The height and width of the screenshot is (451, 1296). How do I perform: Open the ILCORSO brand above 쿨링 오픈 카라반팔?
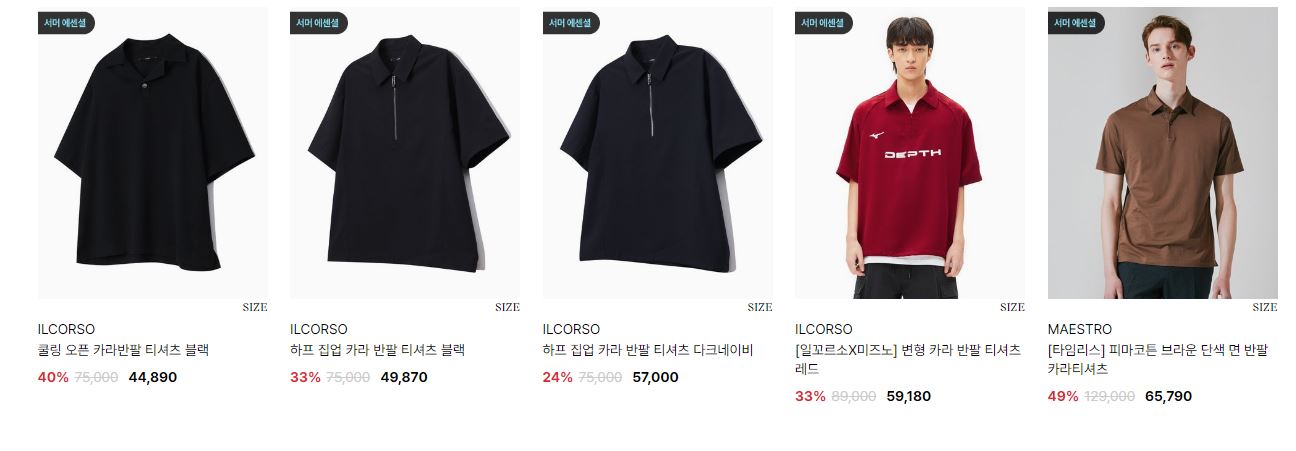(66, 329)
